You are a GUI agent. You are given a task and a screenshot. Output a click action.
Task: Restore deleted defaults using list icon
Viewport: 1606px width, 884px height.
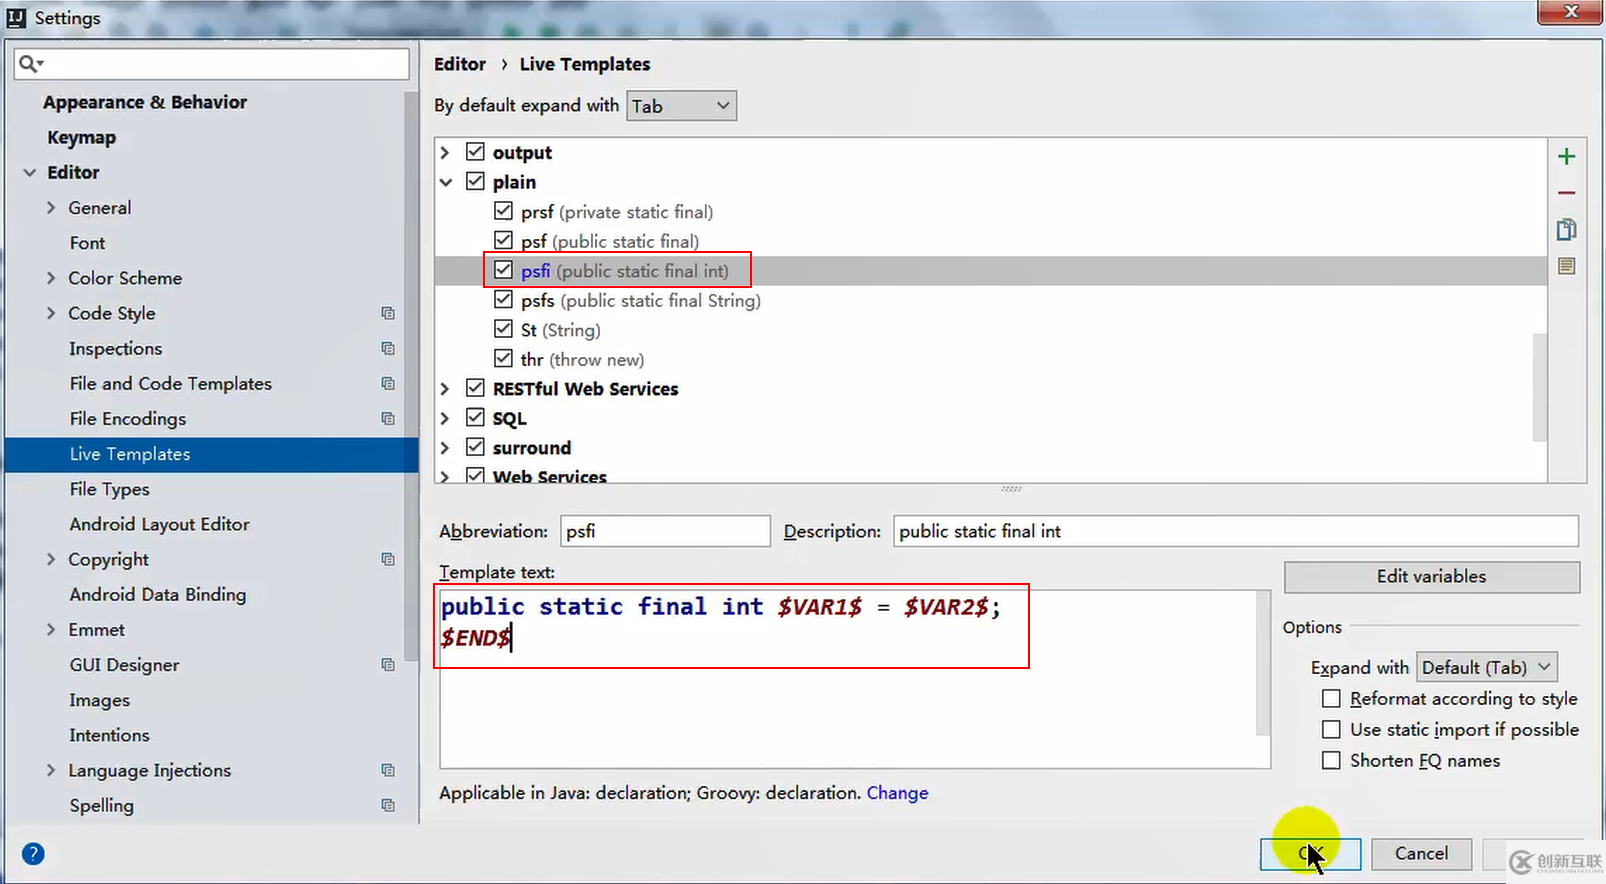[x=1566, y=266]
